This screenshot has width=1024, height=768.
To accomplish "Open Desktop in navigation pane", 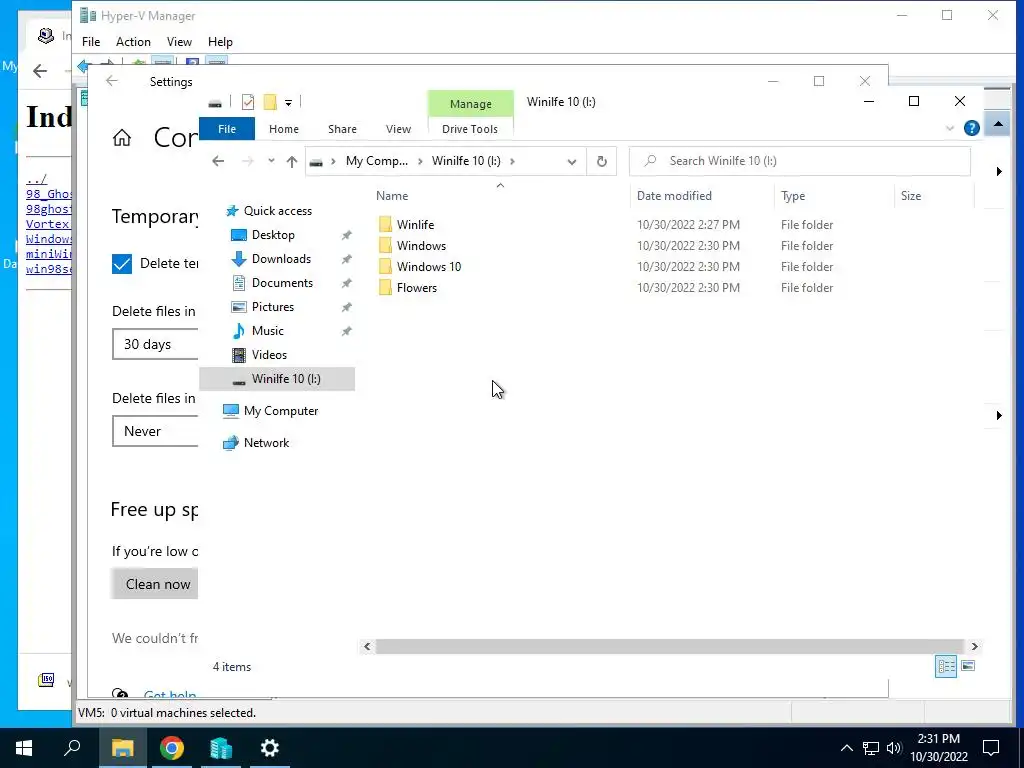I will (x=273, y=234).
